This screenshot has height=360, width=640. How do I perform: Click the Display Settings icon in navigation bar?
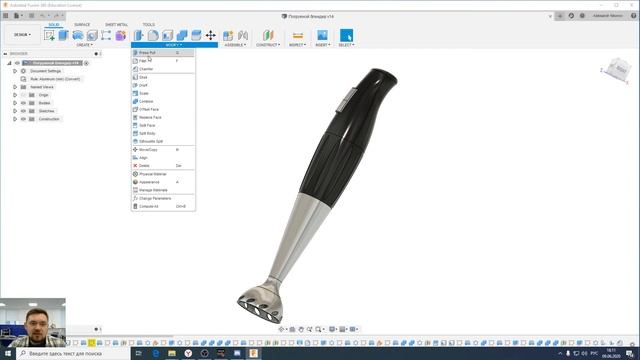[332, 329]
